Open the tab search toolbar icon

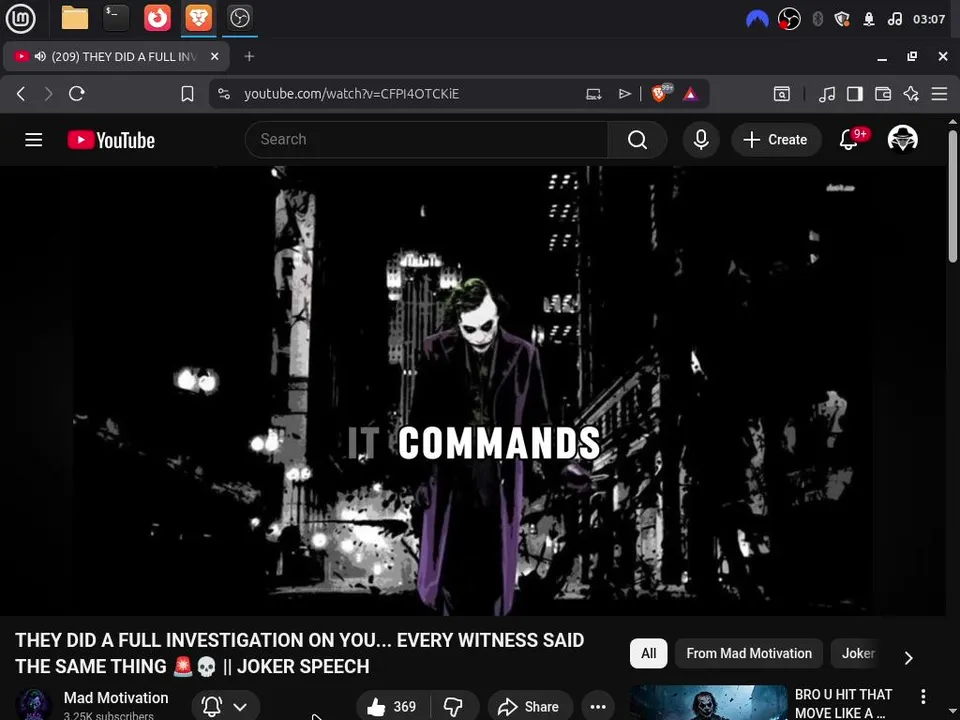point(782,94)
